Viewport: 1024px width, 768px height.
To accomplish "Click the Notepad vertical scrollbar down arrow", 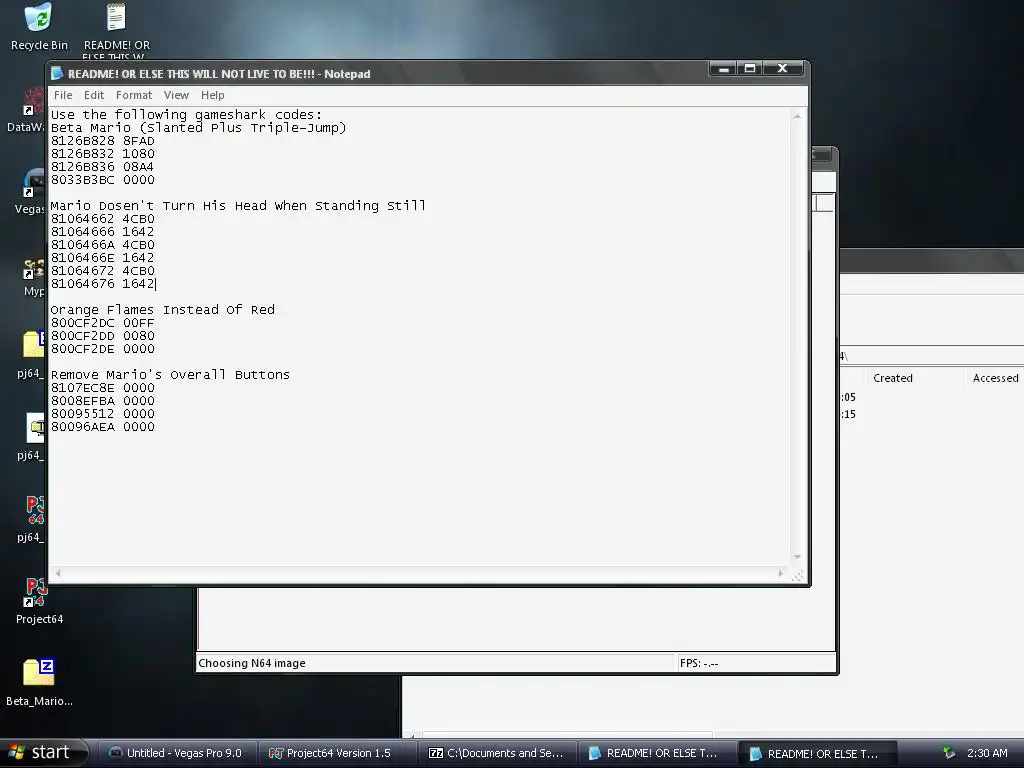I will [797, 557].
